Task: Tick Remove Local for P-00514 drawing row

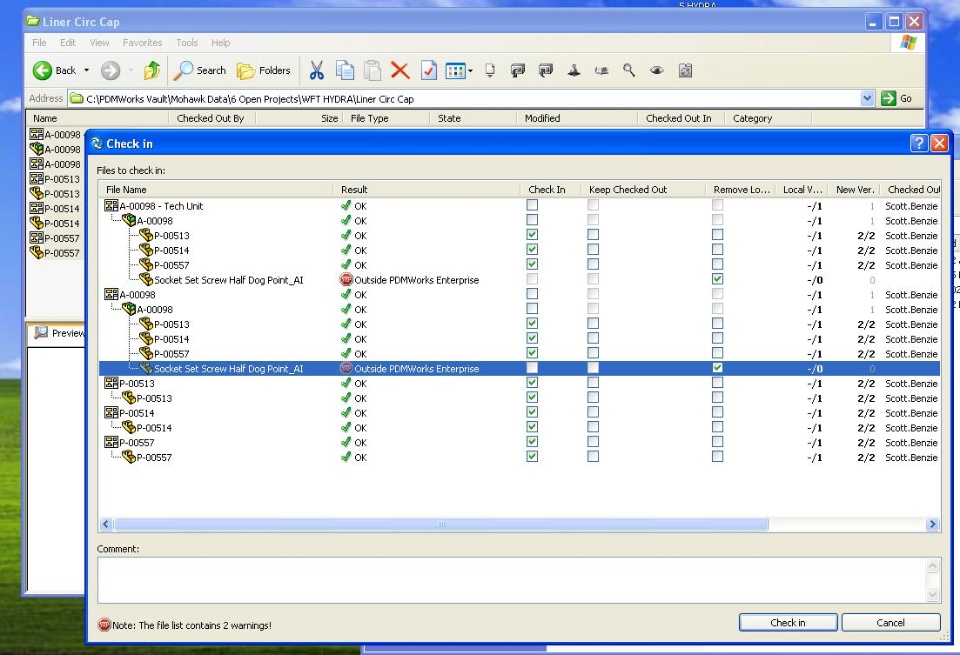Action: click(718, 412)
